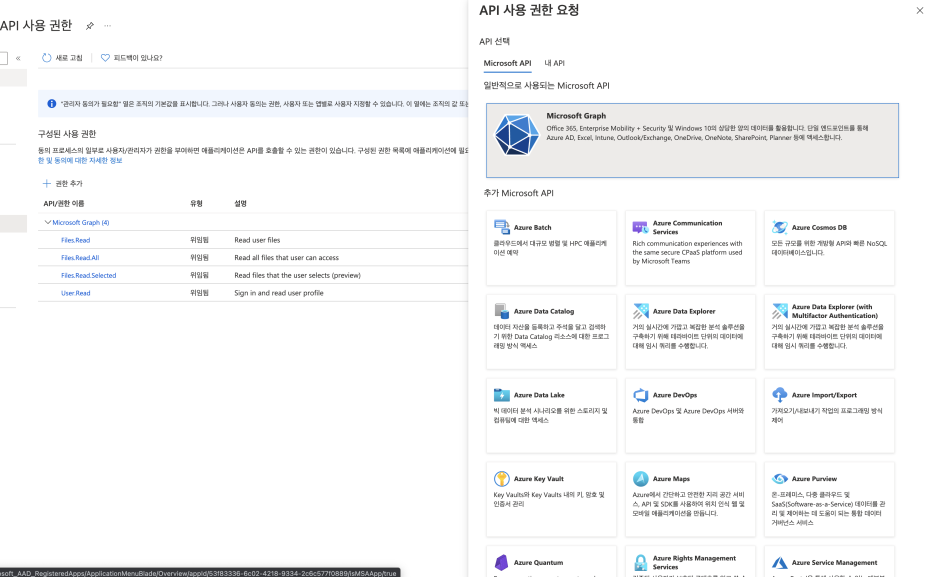Open the Files.Read permission link
Viewport: 936px width, 577px height.
pyautogui.click(x=75, y=240)
